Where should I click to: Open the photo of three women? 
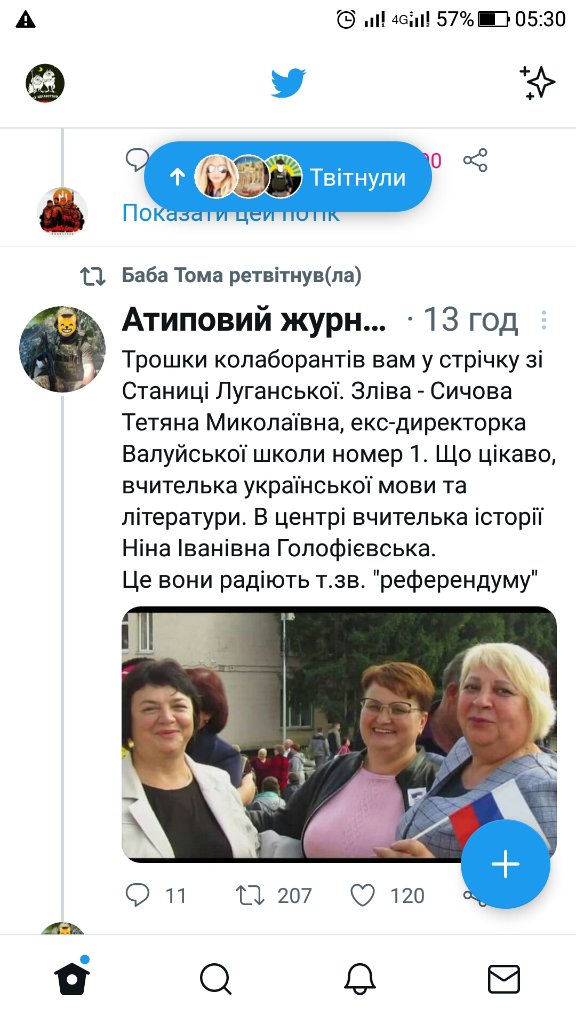coord(339,734)
